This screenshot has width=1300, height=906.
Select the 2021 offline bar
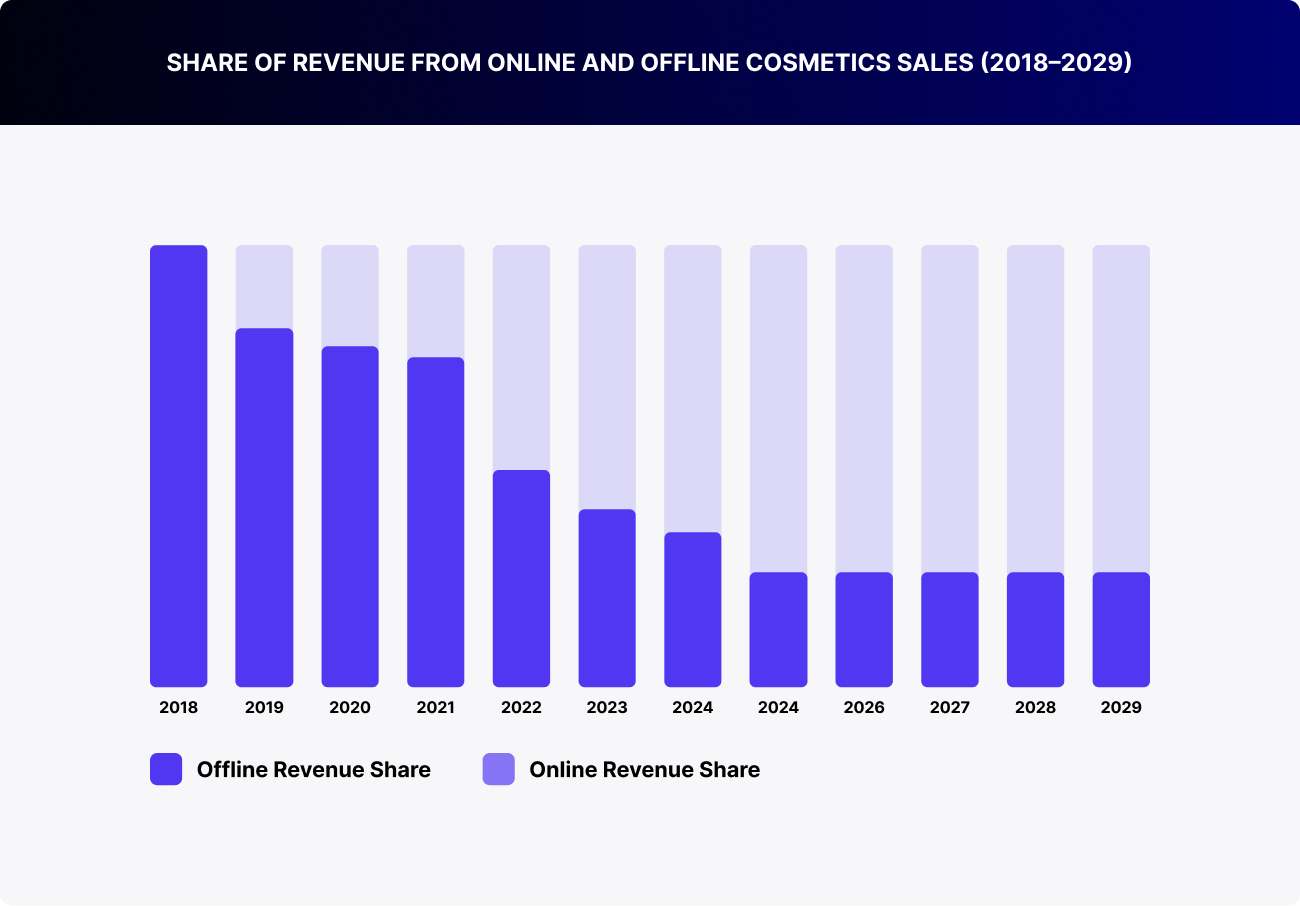436,520
